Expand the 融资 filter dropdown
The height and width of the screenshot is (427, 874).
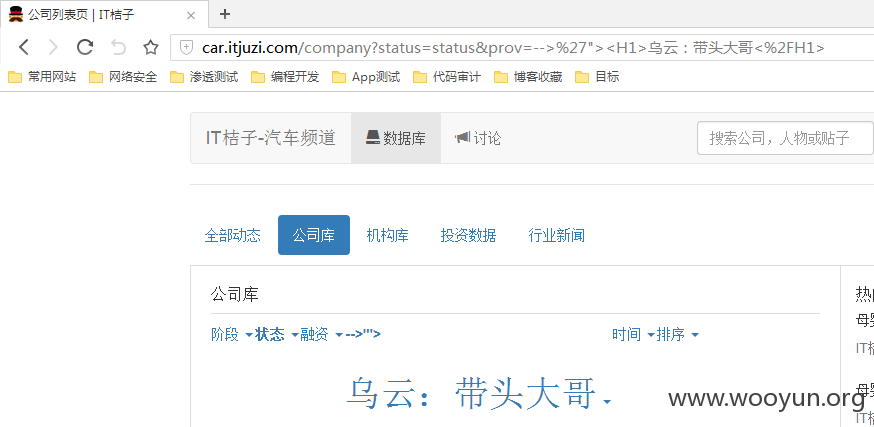pos(321,334)
